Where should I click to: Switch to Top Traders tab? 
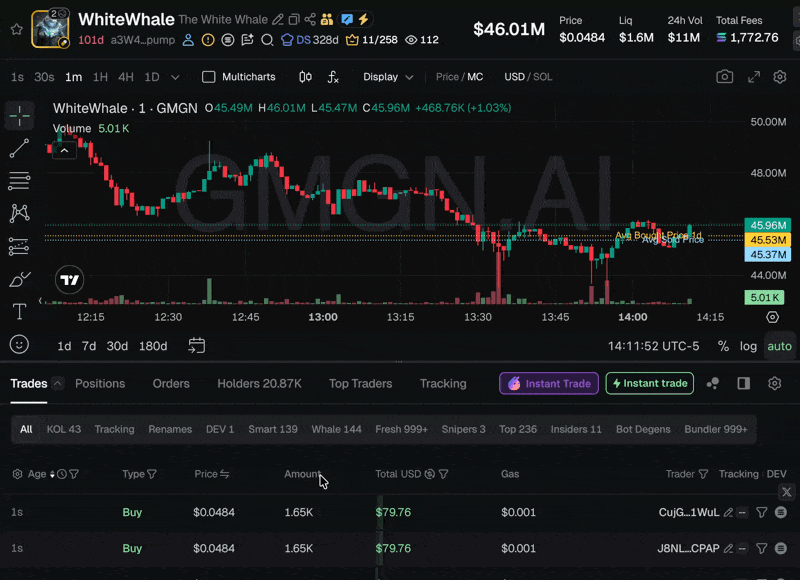[x=360, y=384]
